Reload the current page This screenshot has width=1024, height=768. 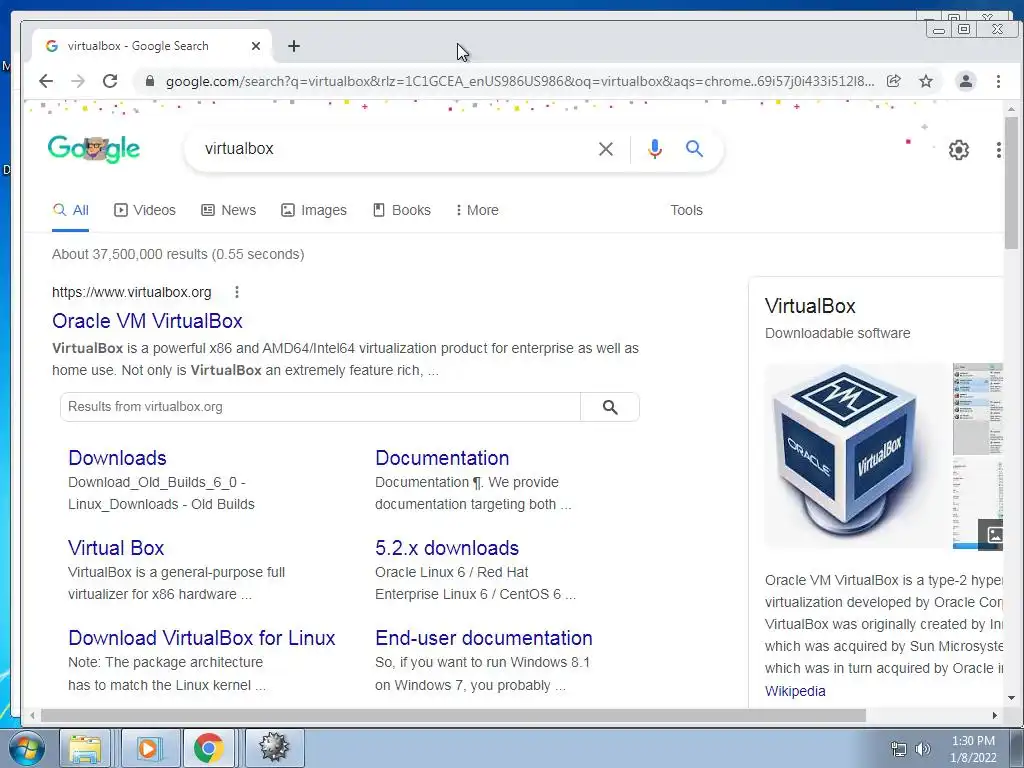[x=110, y=81]
